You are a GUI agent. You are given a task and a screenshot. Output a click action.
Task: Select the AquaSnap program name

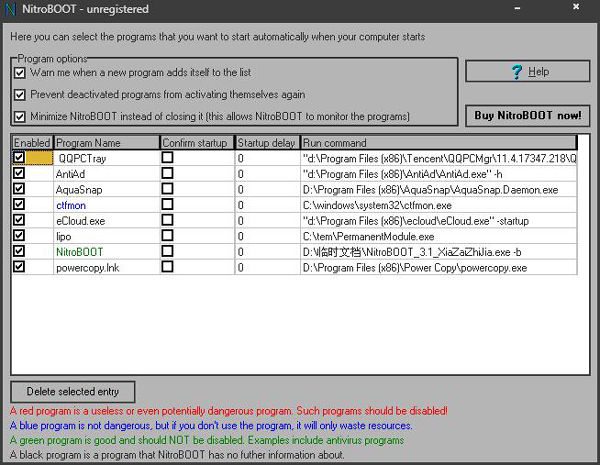point(79,190)
